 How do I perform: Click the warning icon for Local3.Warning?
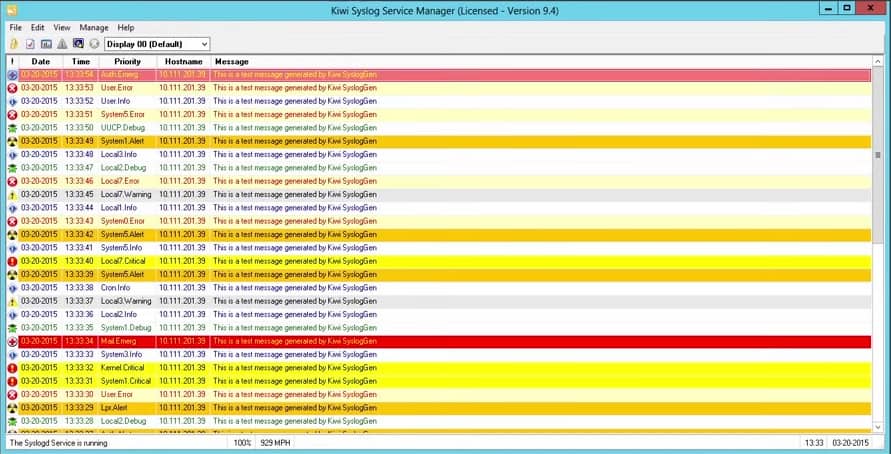click(x=13, y=302)
